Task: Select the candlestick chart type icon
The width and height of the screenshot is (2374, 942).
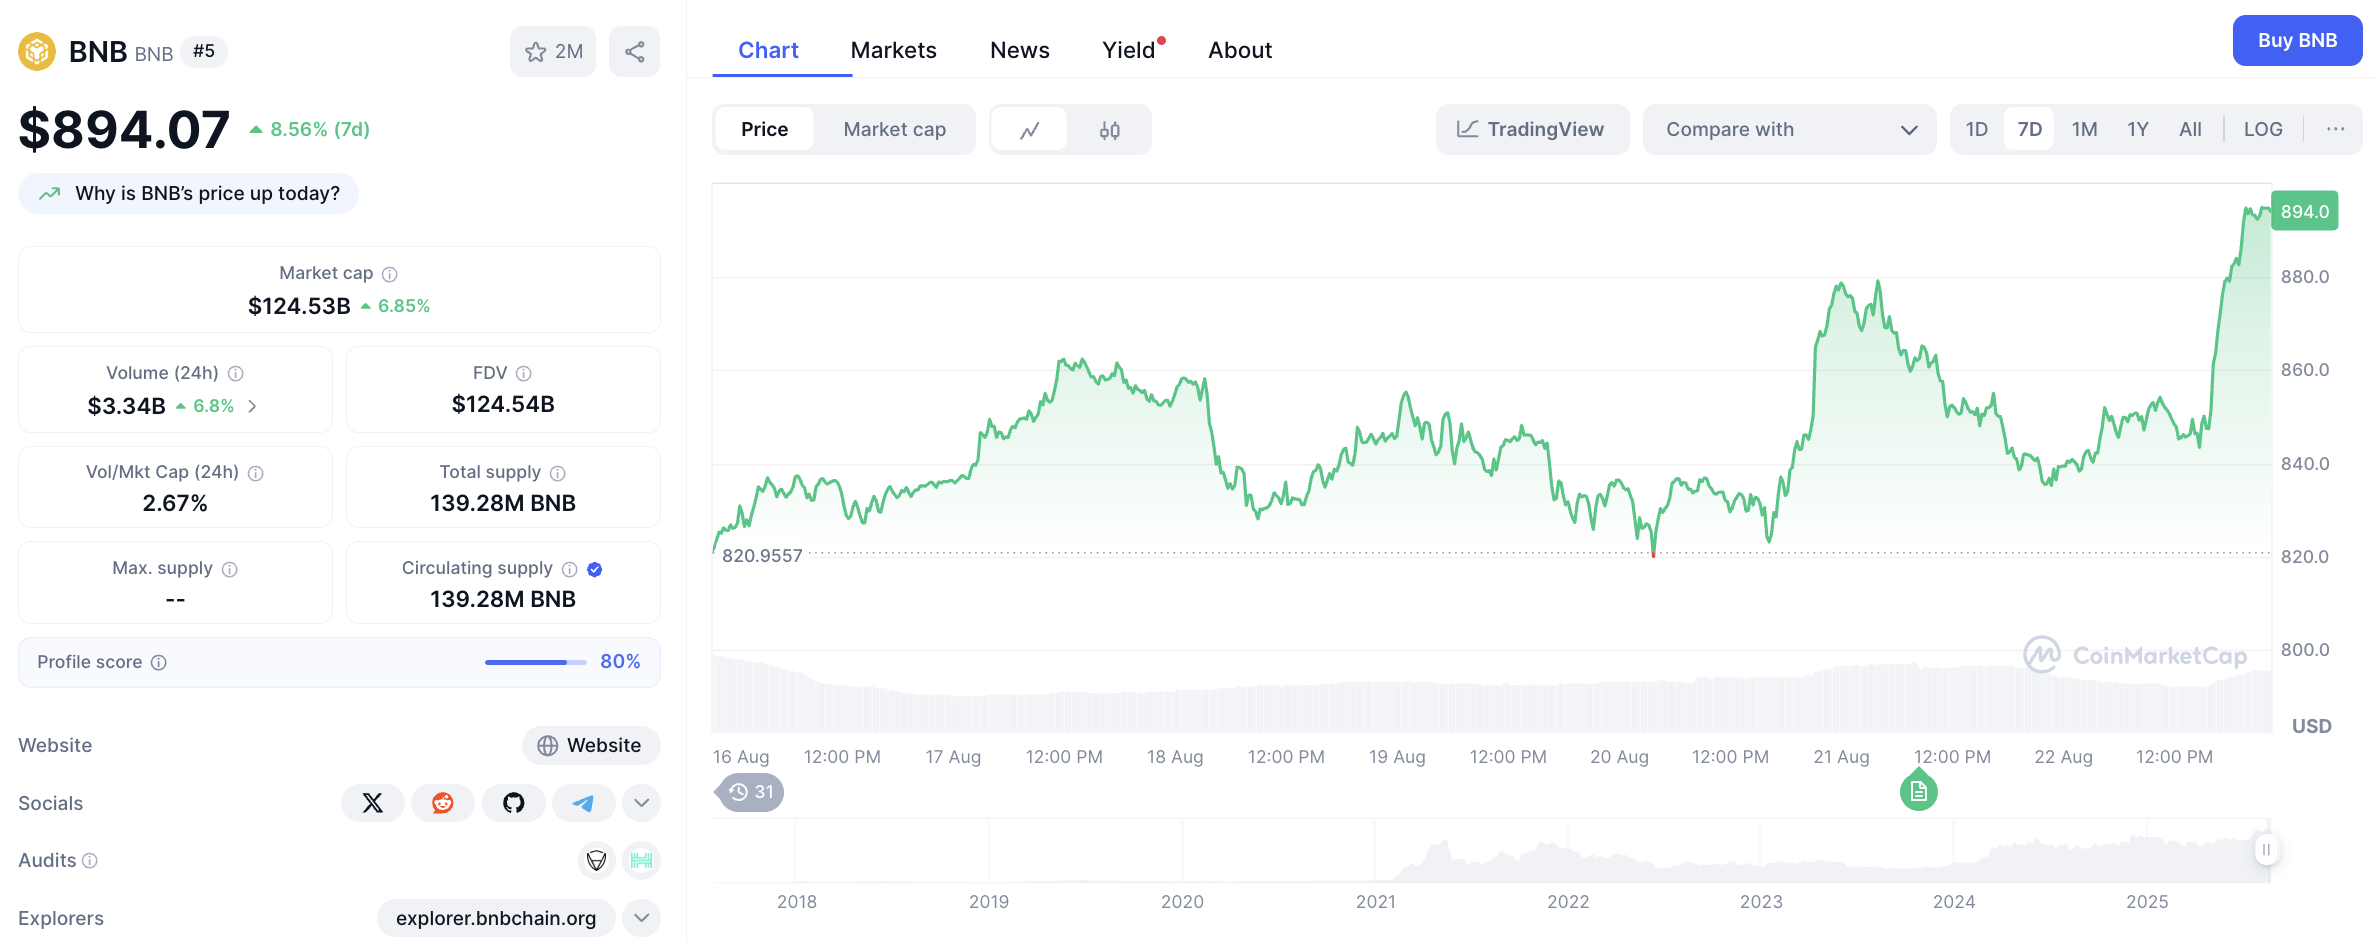Action: 1109,130
